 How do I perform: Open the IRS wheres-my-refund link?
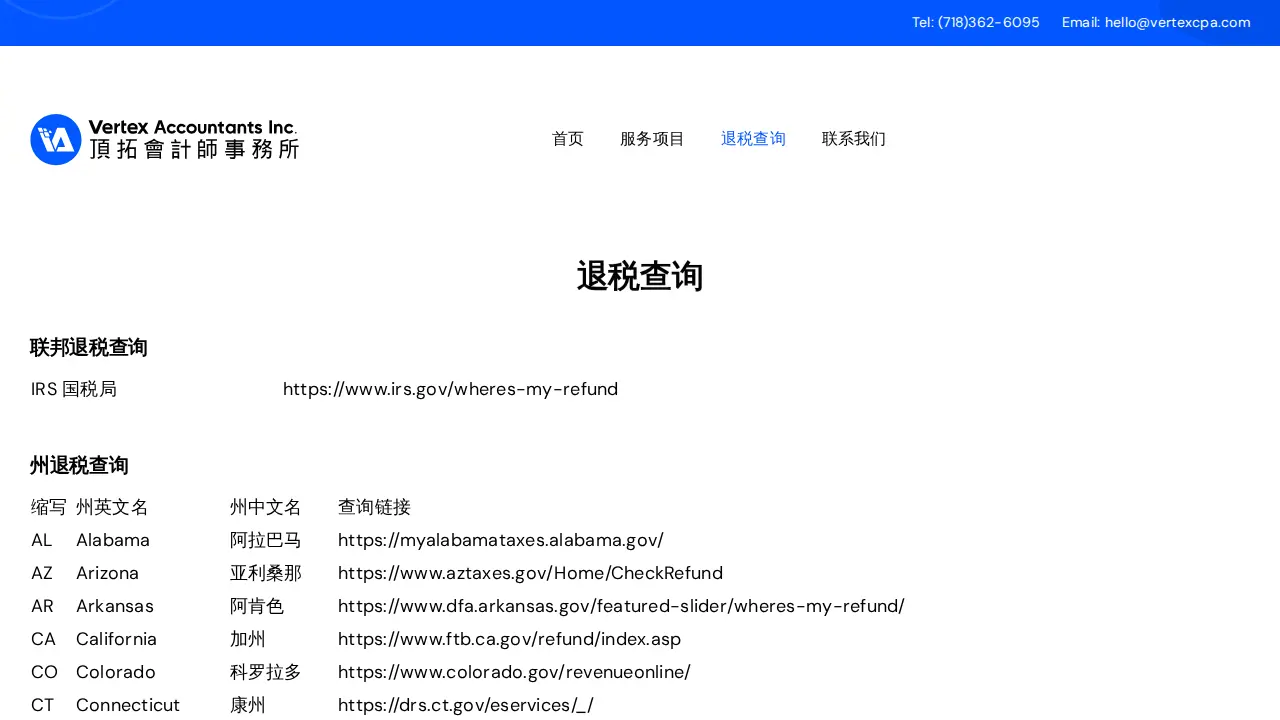tap(450, 389)
